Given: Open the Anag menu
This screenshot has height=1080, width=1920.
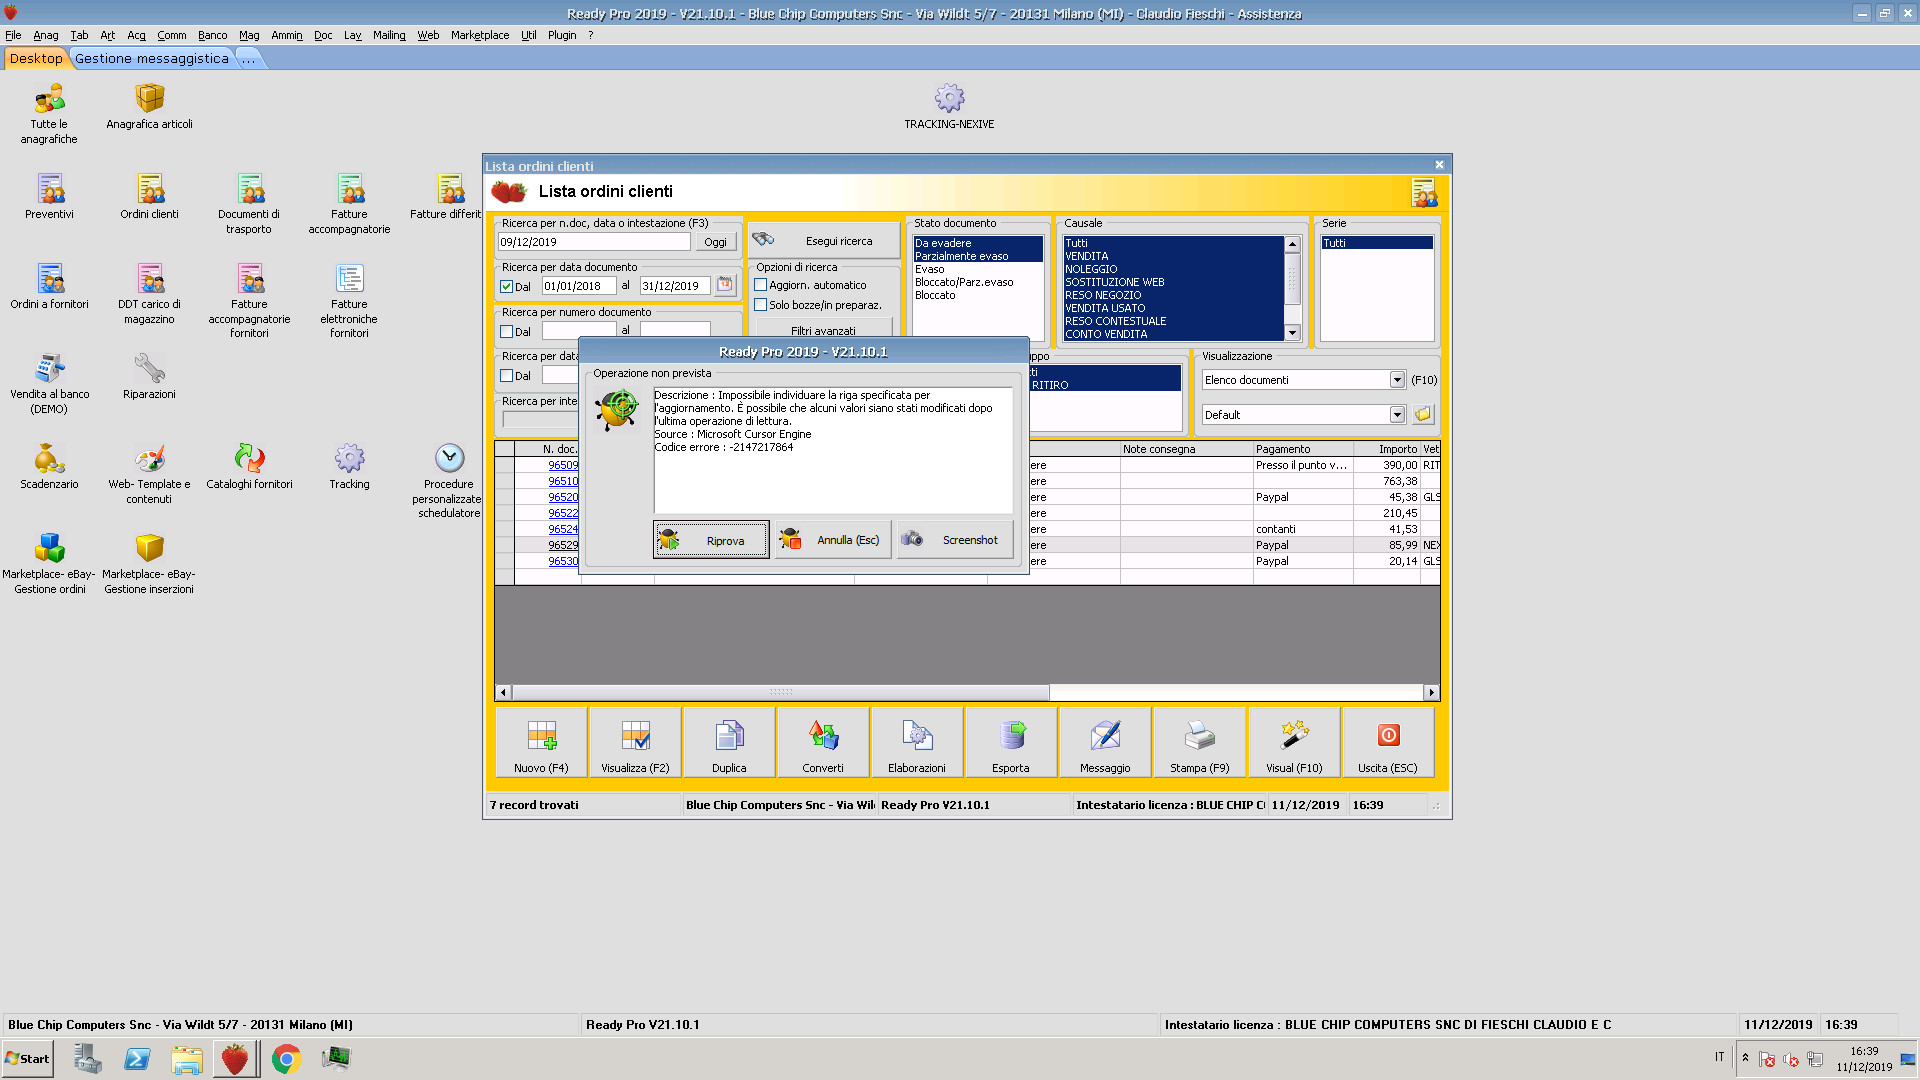Looking at the screenshot, I should click(x=46, y=35).
